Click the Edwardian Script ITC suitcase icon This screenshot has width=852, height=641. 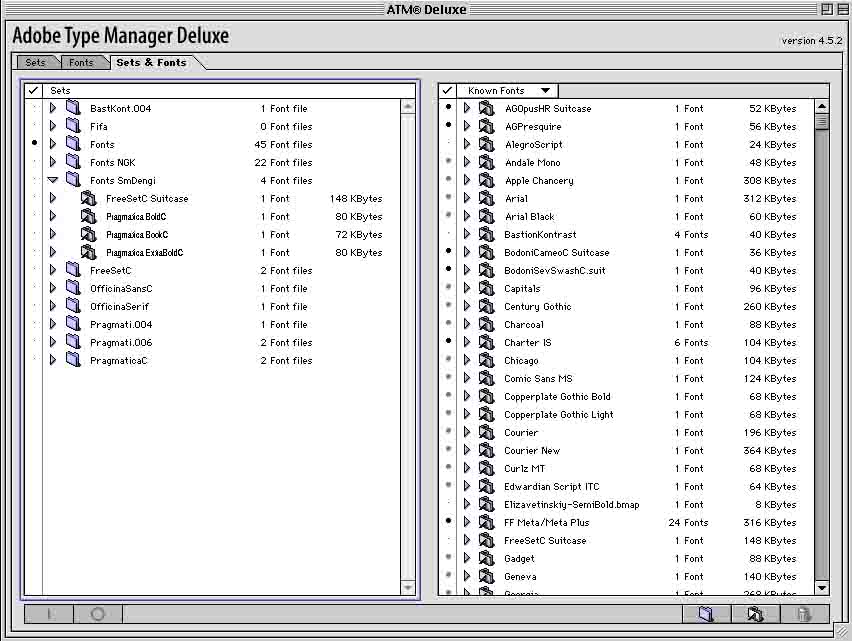(486, 486)
